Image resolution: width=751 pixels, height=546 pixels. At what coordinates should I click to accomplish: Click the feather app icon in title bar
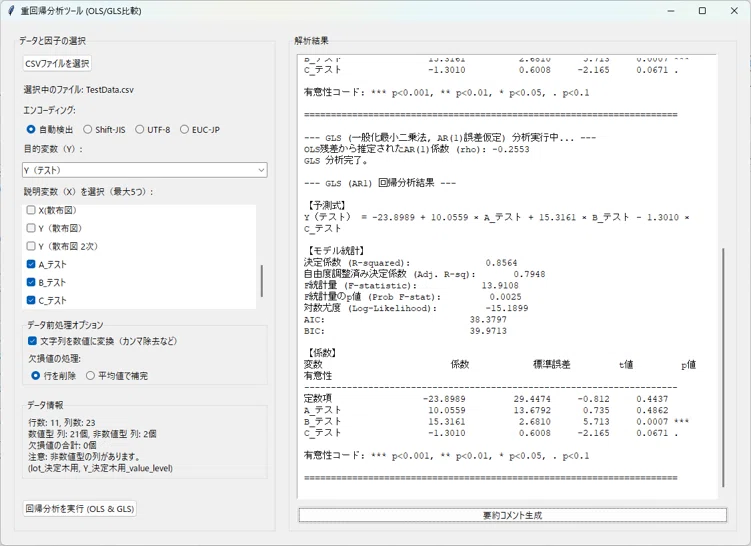11,11
